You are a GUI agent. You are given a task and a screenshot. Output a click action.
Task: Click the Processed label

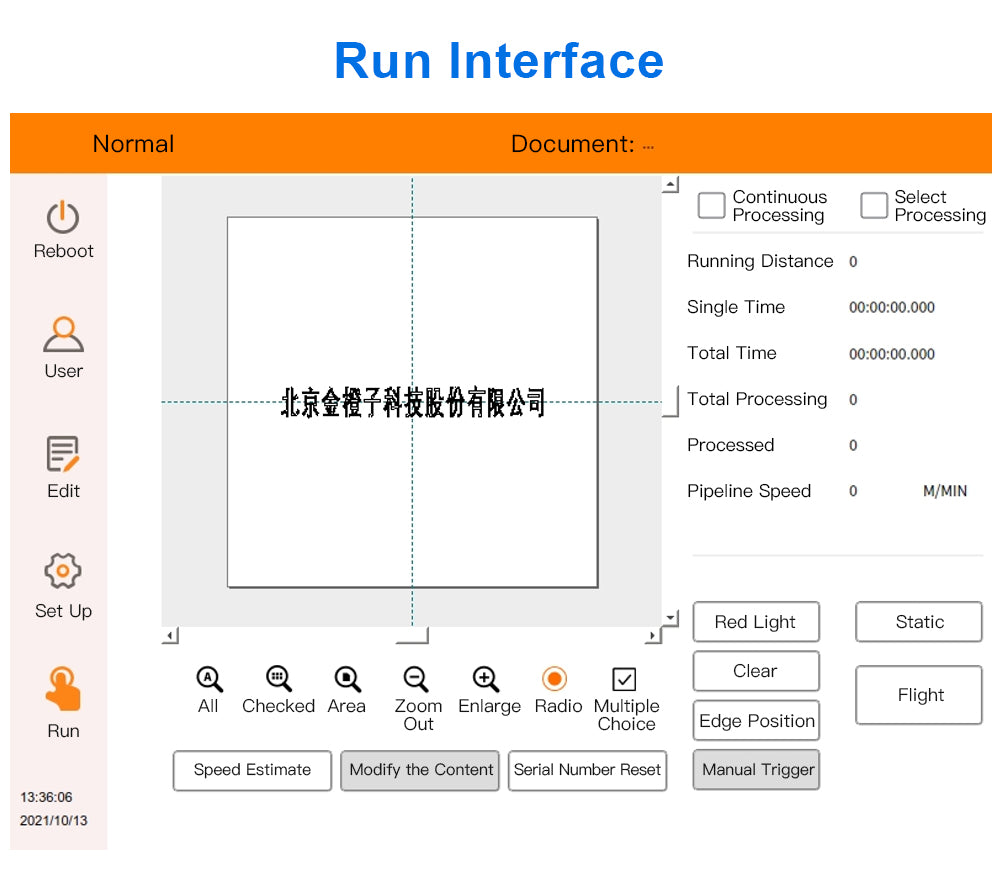(731, 445)
